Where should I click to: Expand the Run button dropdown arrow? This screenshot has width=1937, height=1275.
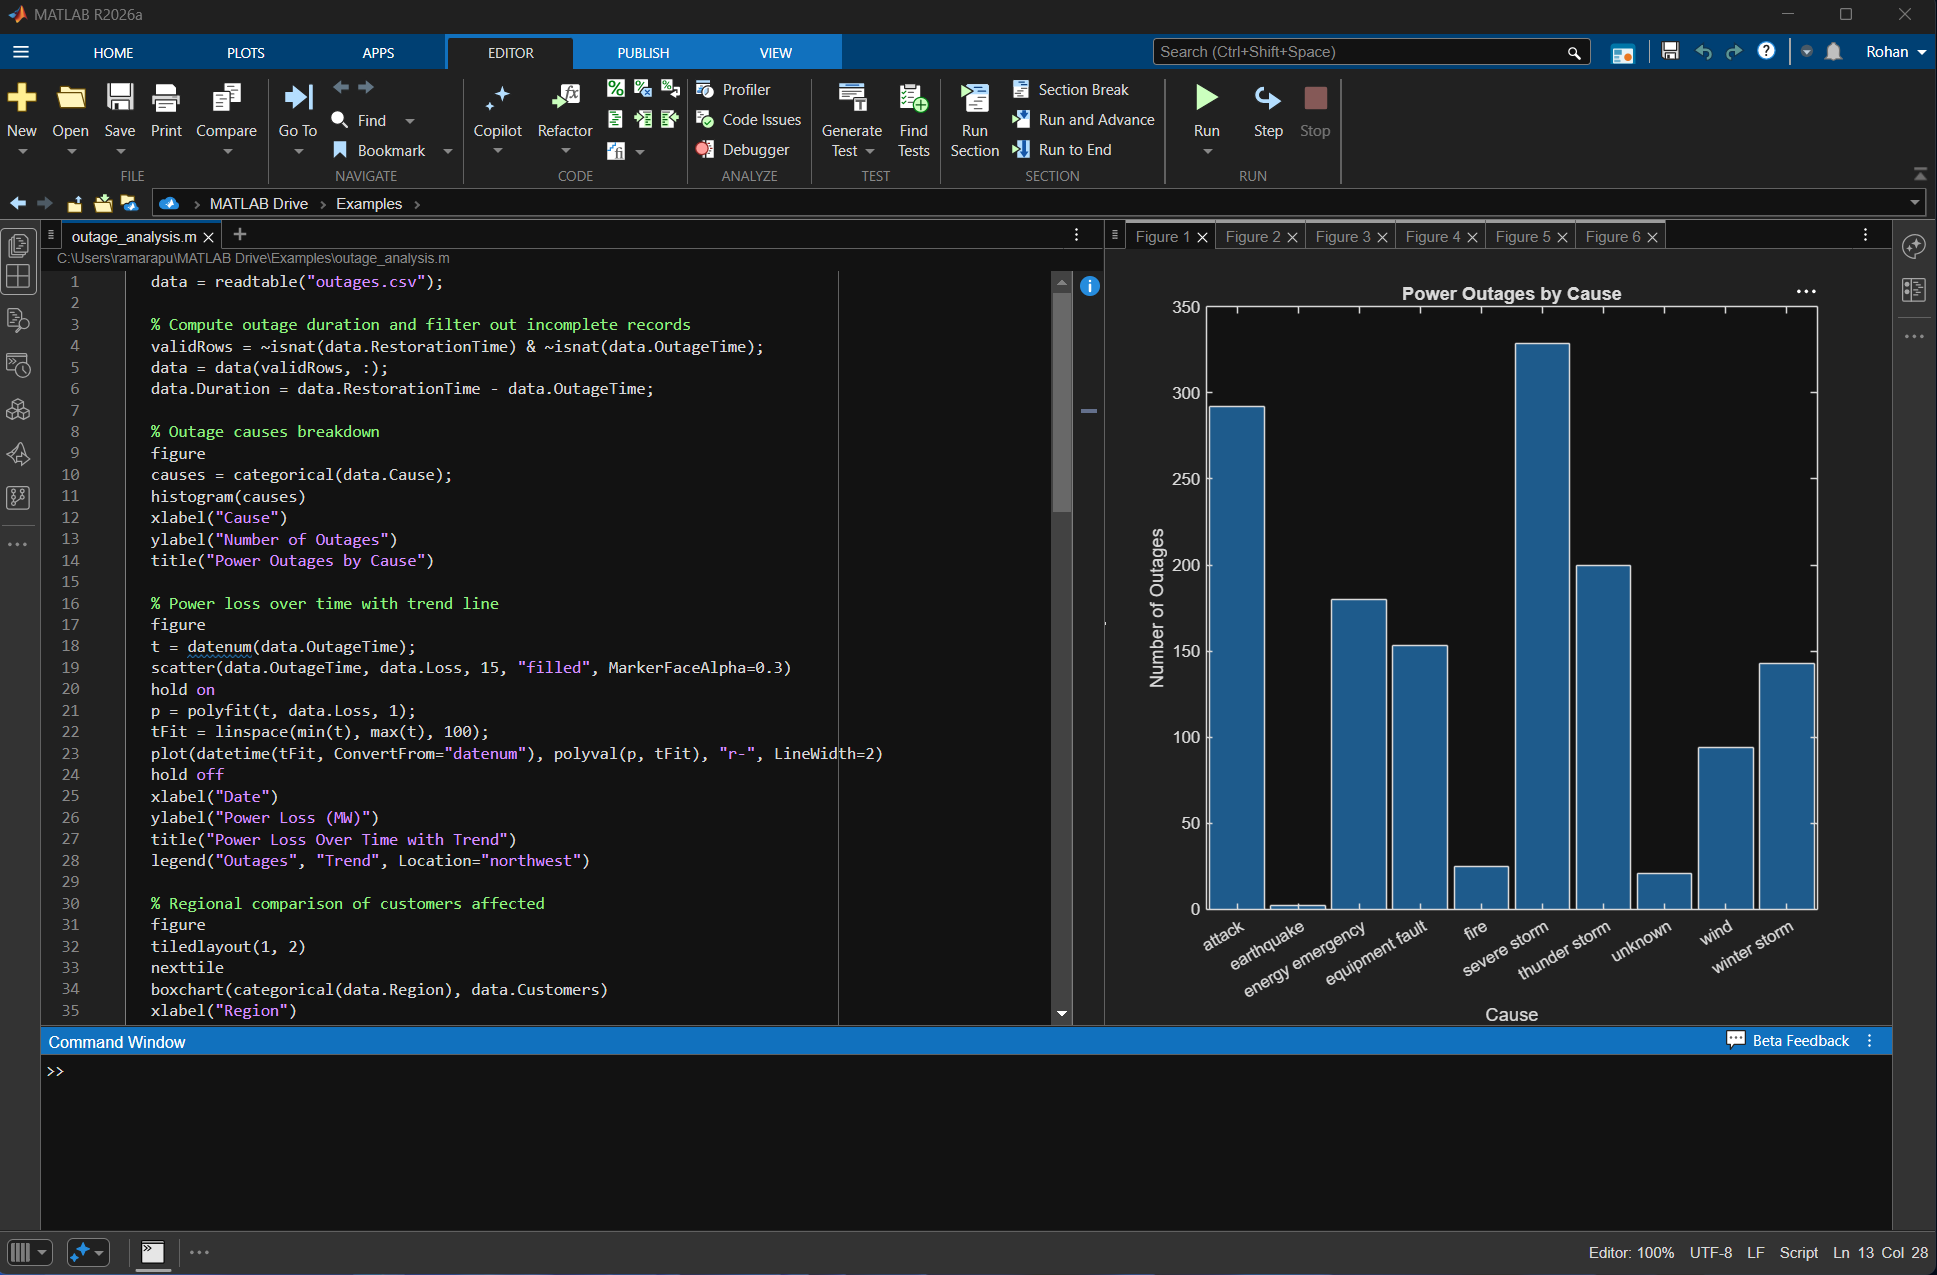click(1207, 152)
